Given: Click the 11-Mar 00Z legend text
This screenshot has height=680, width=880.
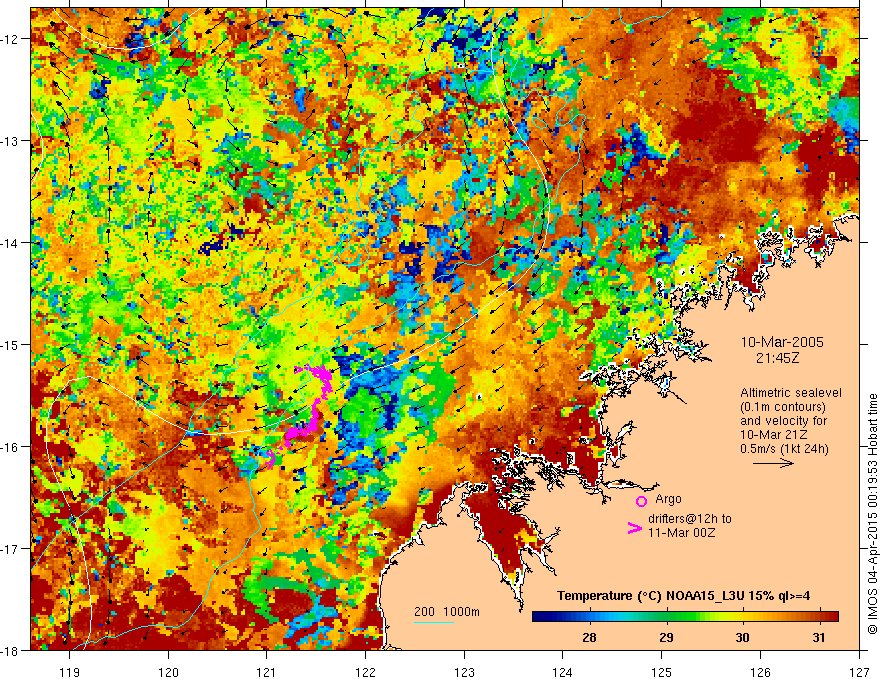Looking at the screenshot, I should (x=681, y=532).
